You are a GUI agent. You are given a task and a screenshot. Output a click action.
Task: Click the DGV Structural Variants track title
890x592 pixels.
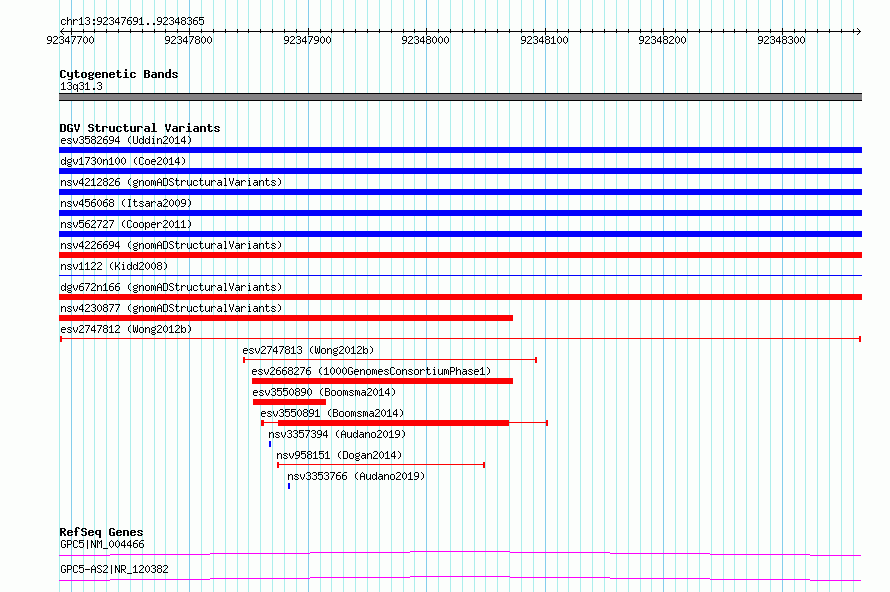[x=140, y=128]
